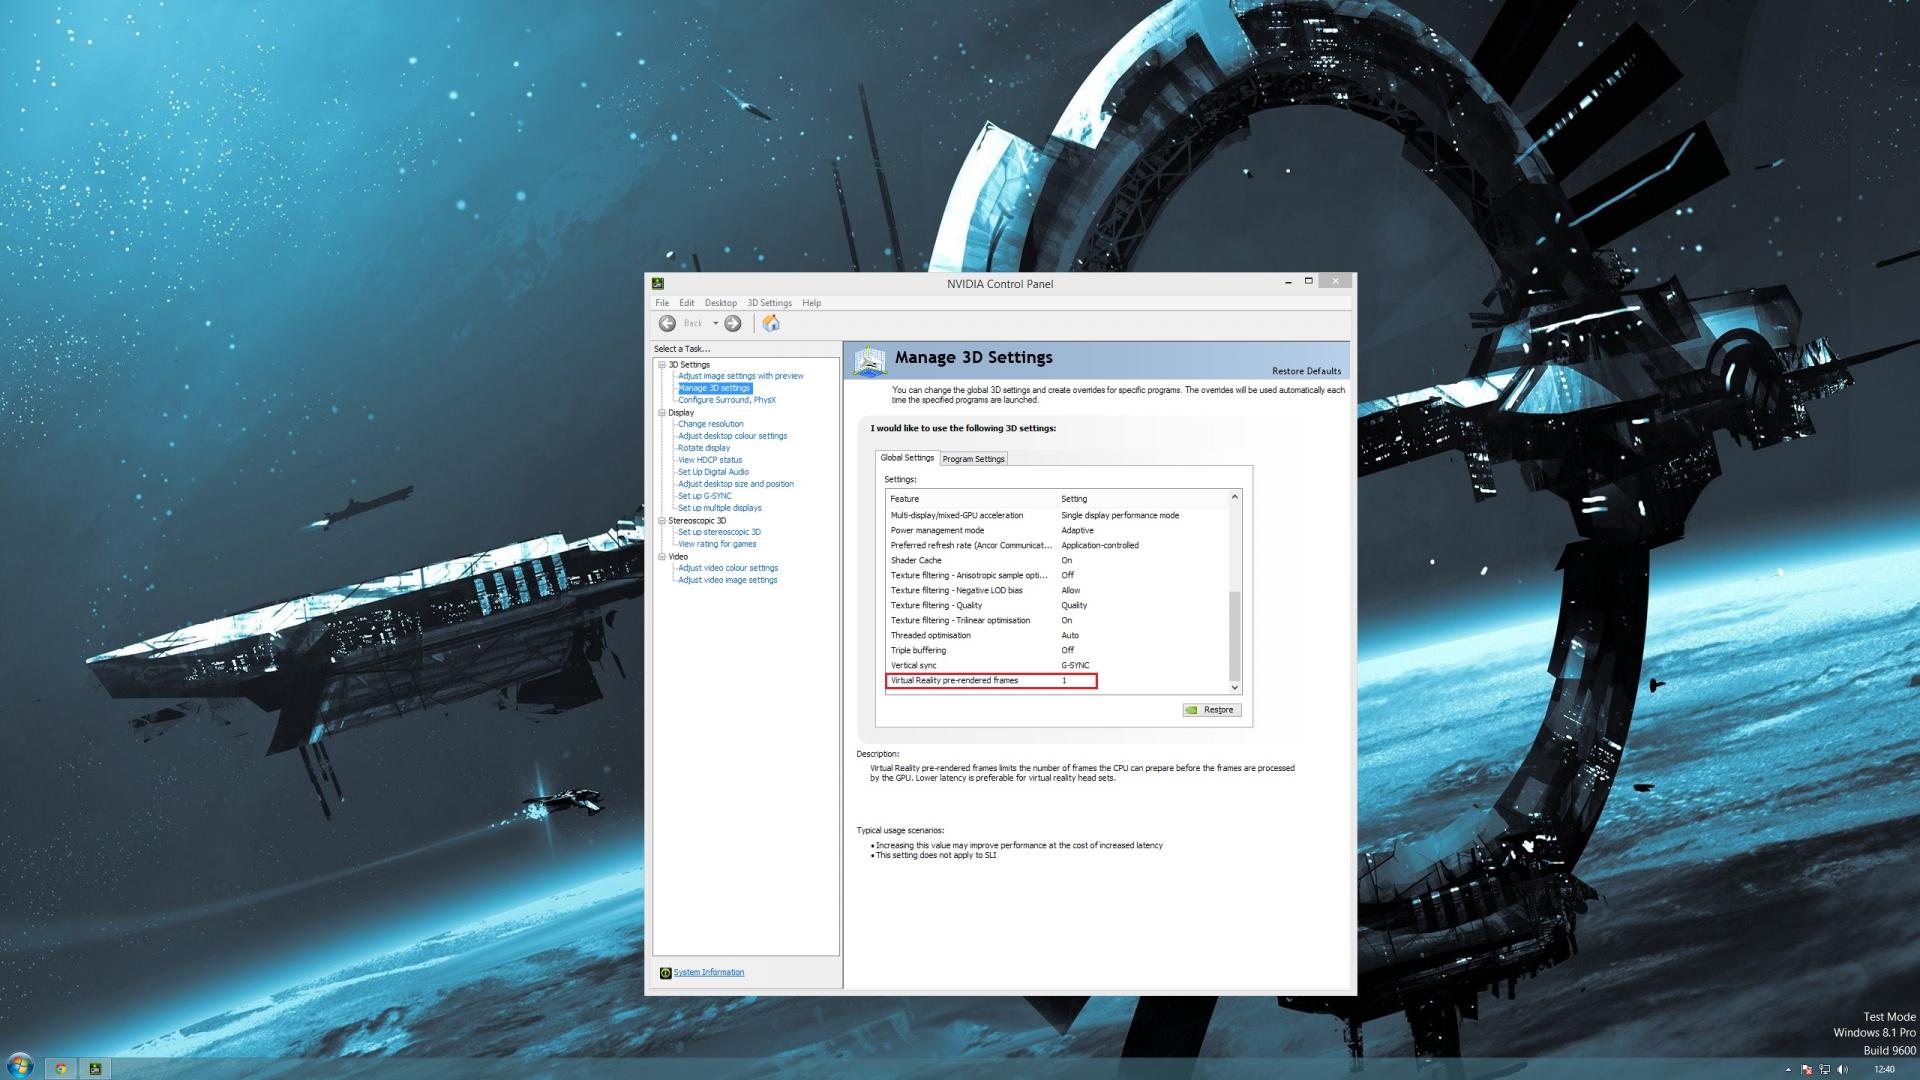Screen dimensions: 1920x1080
Task: Open Adjust video colour settings
Action: pos(728,568)
